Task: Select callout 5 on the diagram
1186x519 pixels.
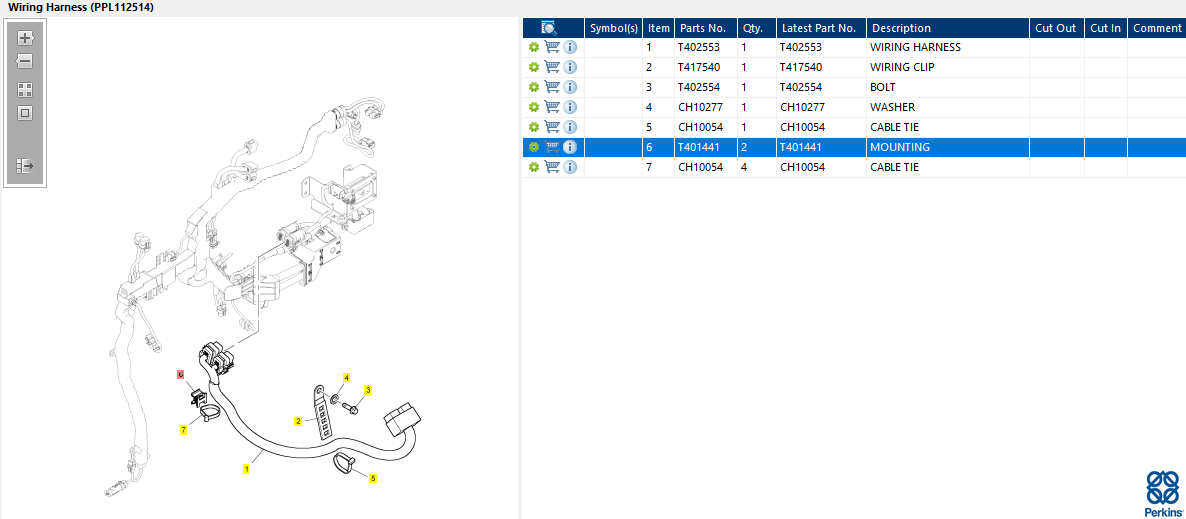Action: 373,478
